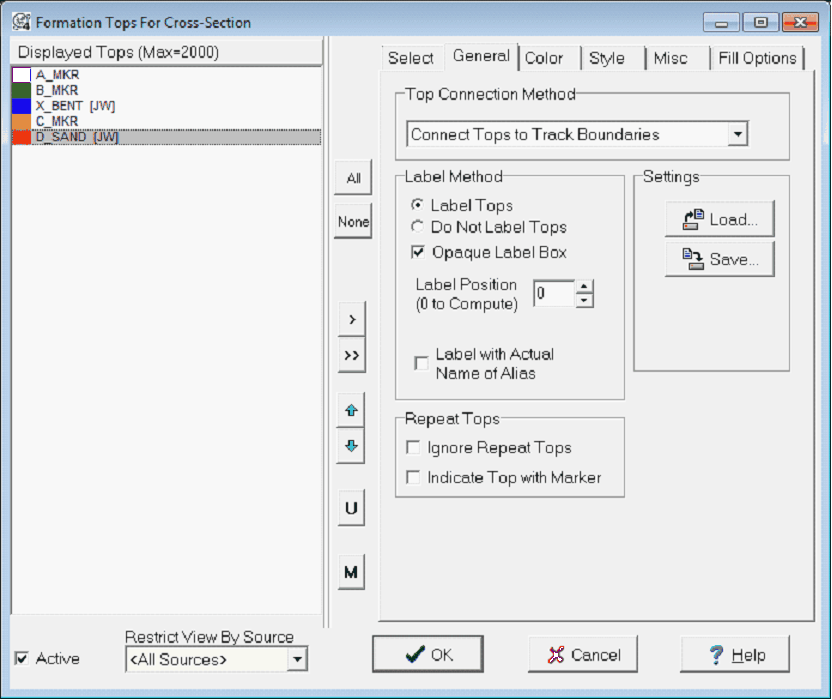Select the Do Not Label Tops radio button
The image size is (832, 700).
click(x=419, y=227)
